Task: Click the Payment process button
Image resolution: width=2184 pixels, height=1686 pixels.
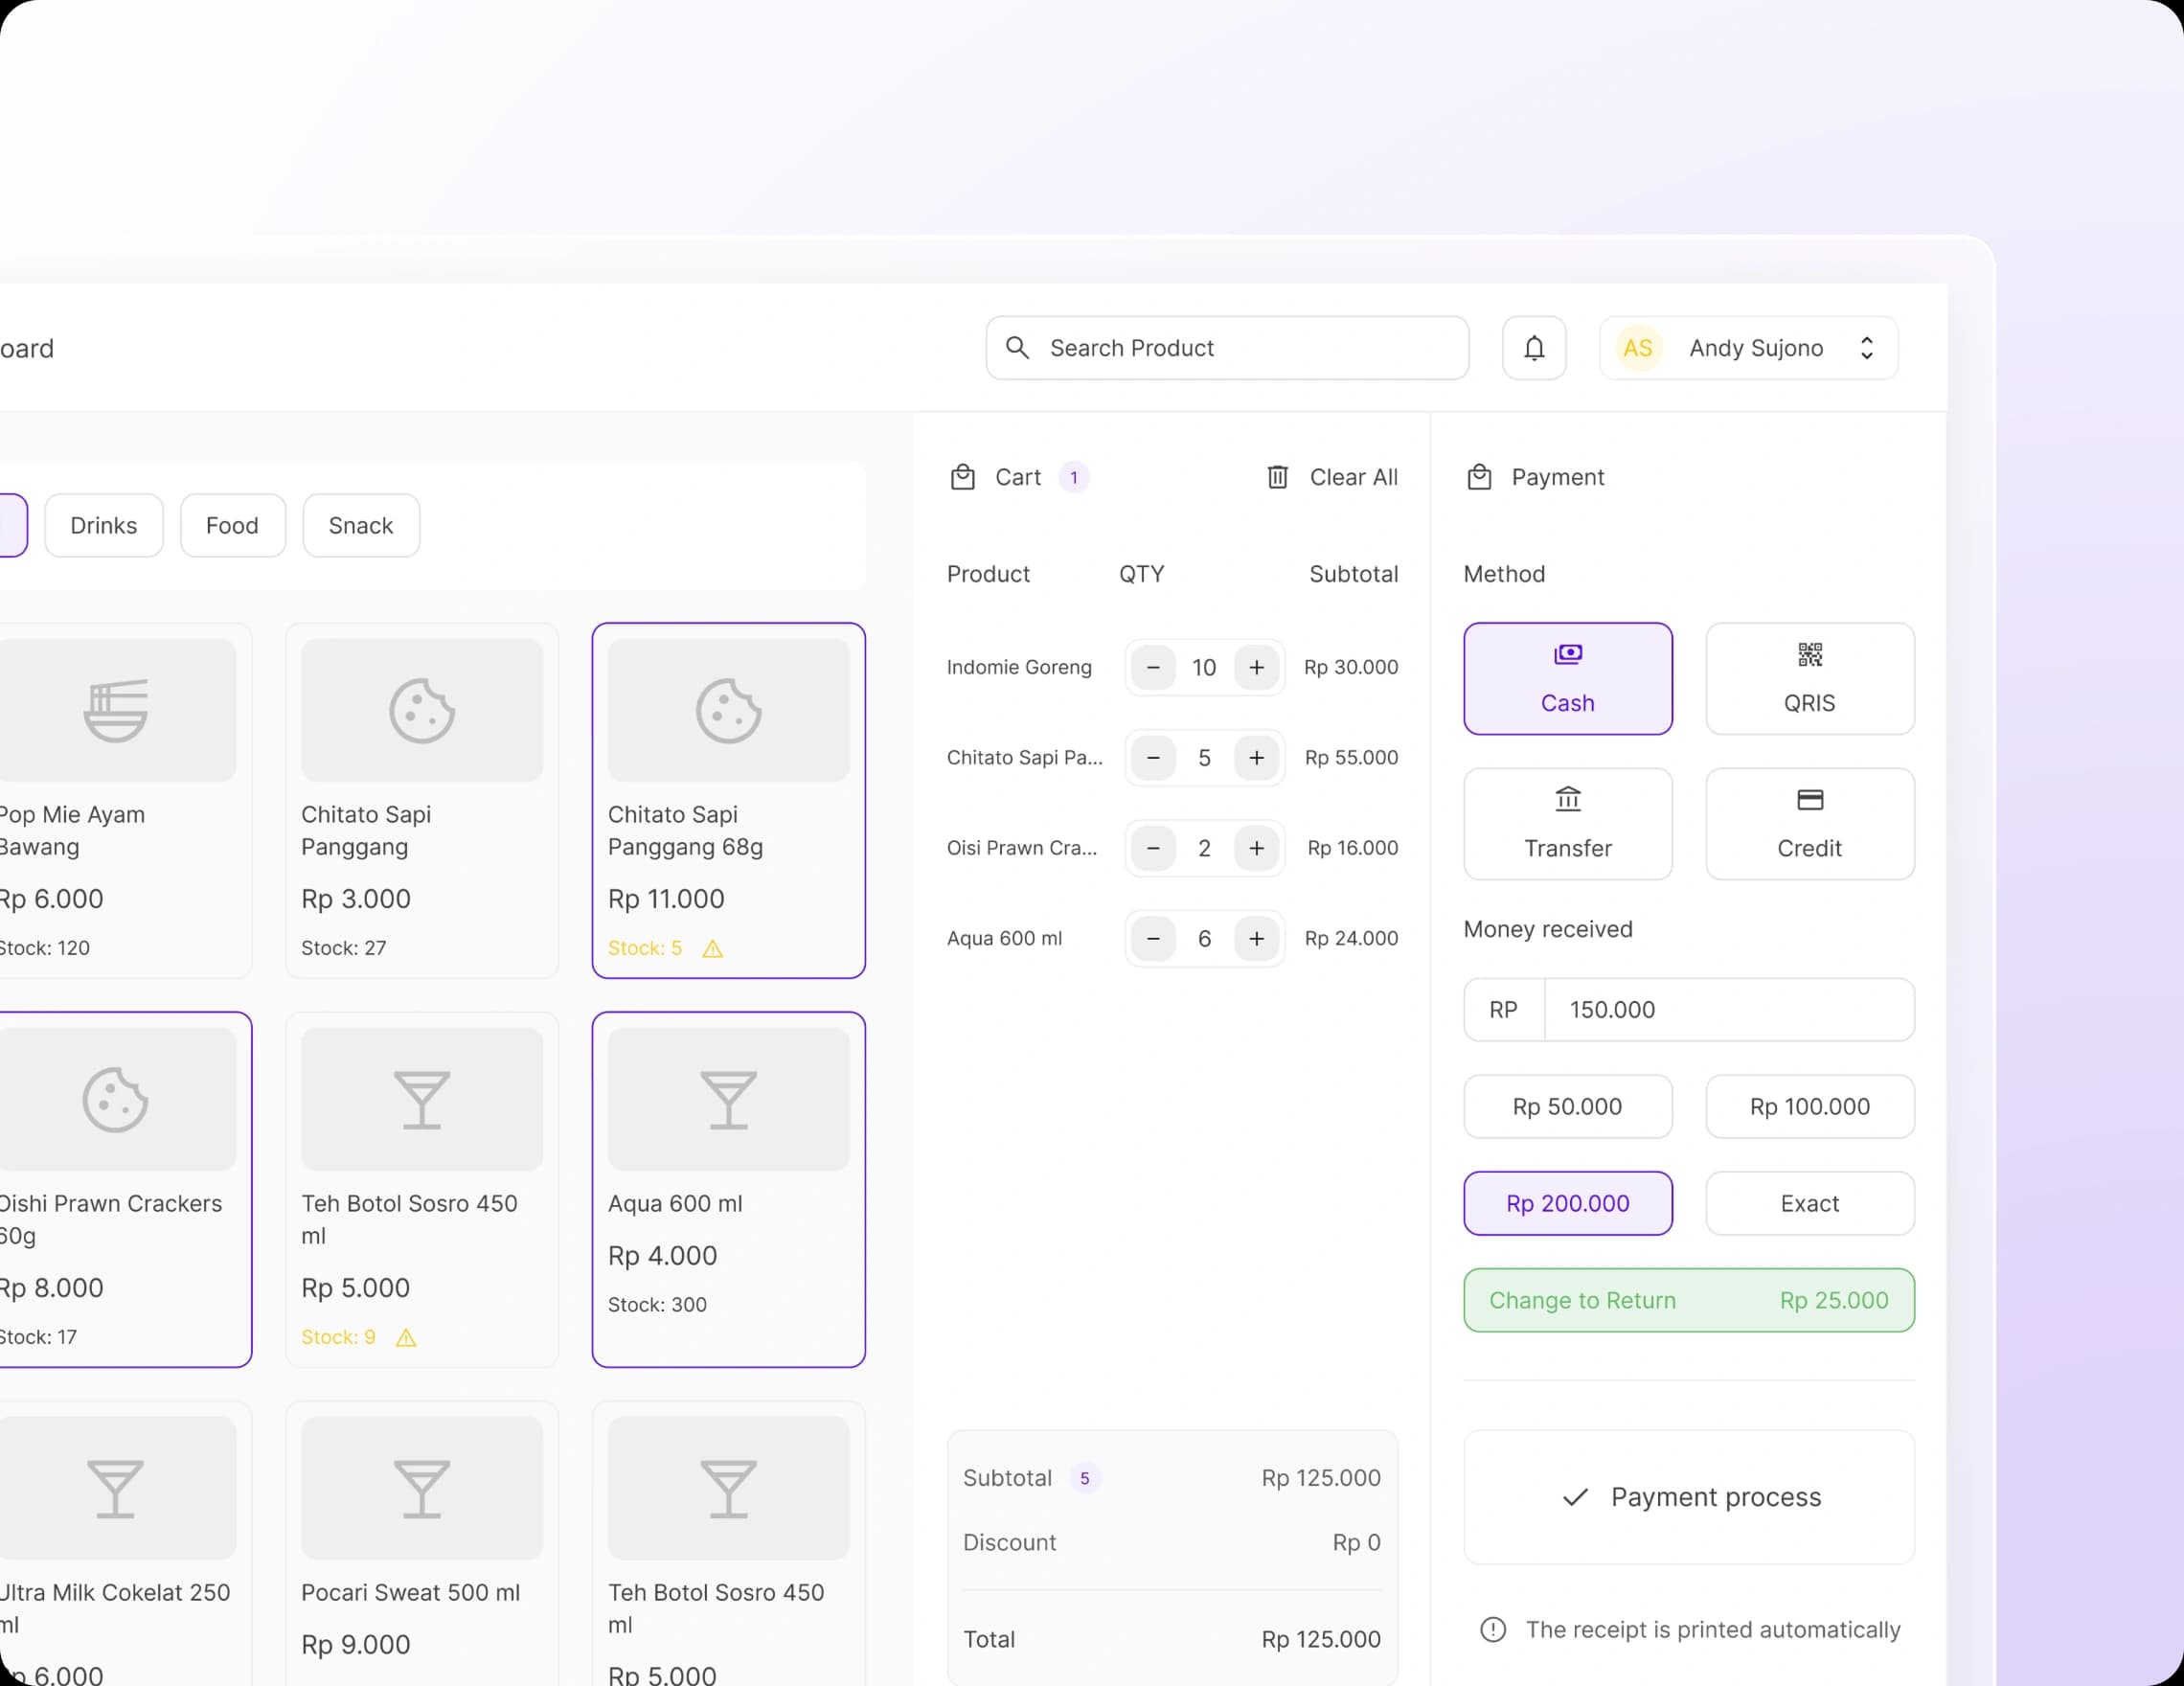Action: (1689, 1497)
